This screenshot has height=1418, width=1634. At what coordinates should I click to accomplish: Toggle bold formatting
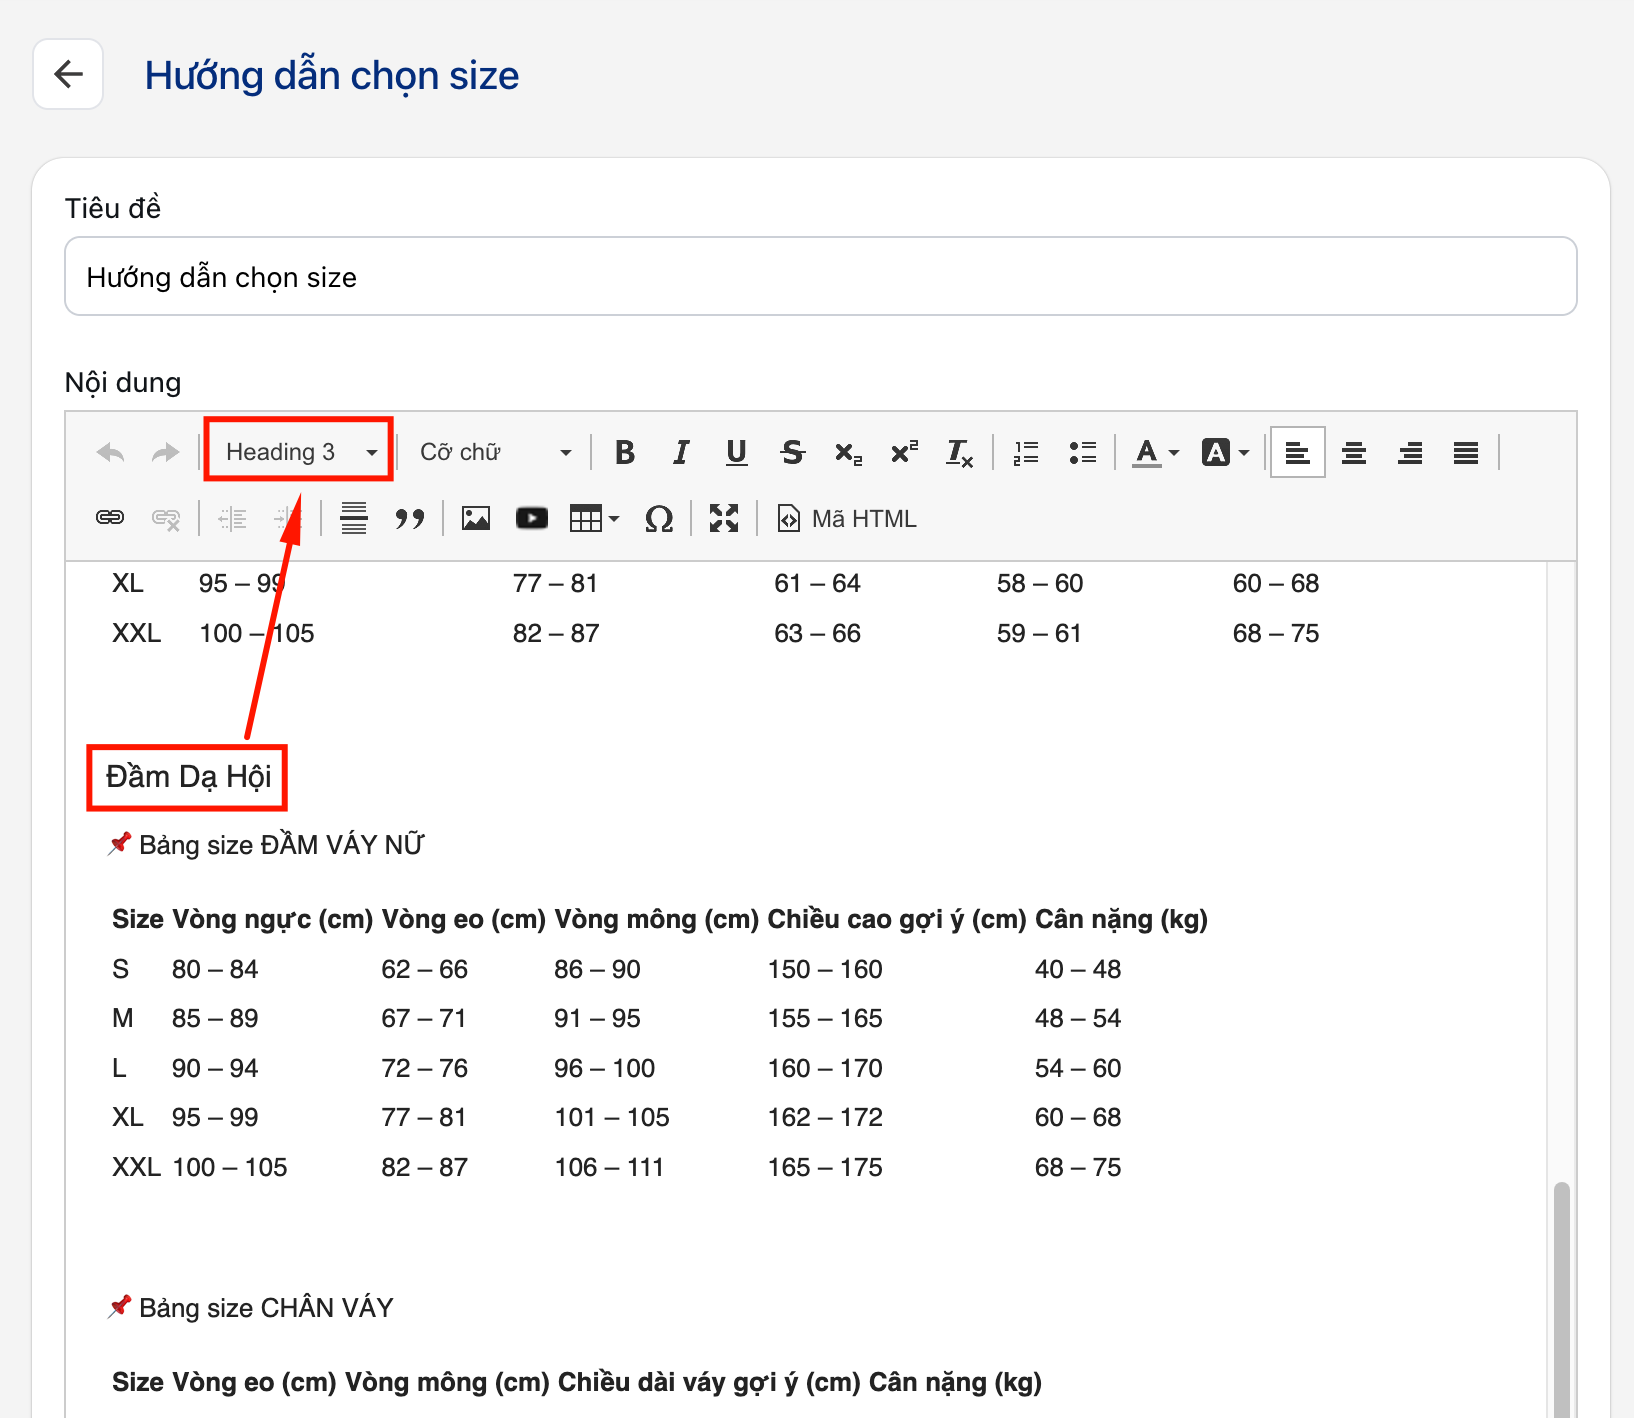coord(625,453)
